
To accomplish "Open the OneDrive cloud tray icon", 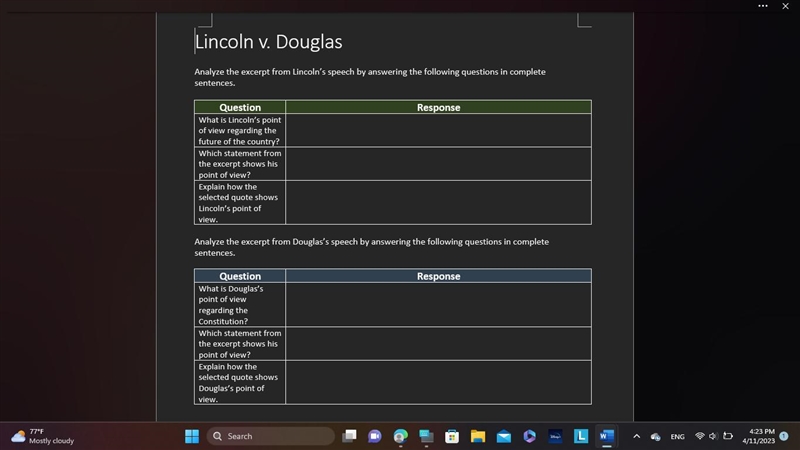I will pos(656,437).
